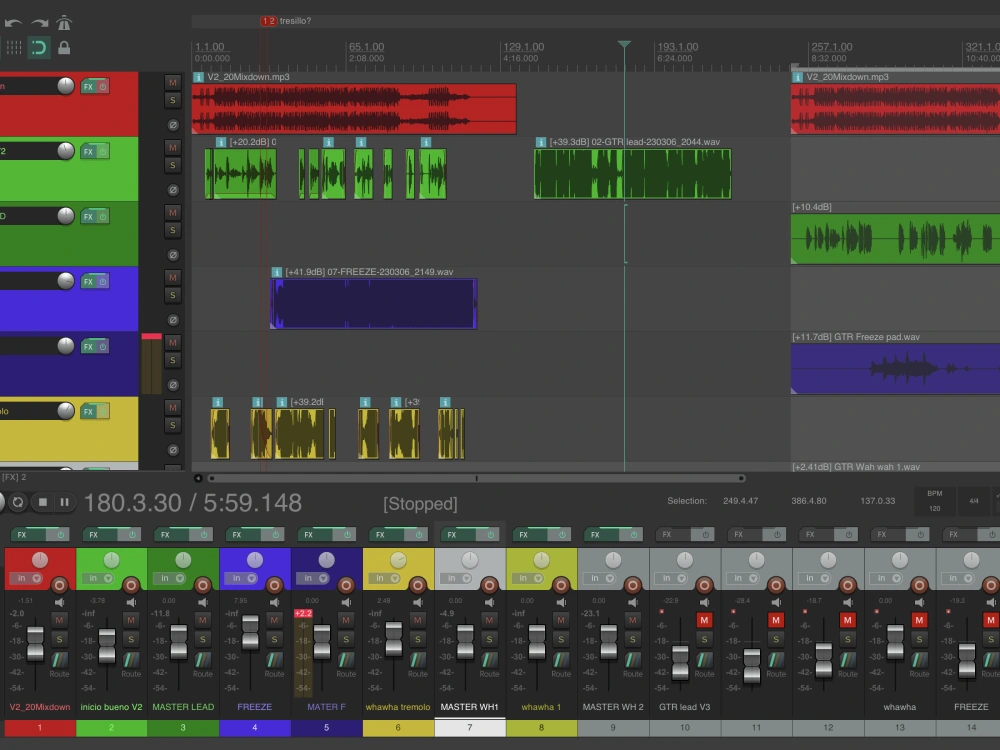
Task: Click selection start value 249.4.47
Action: tap(740, 501)
